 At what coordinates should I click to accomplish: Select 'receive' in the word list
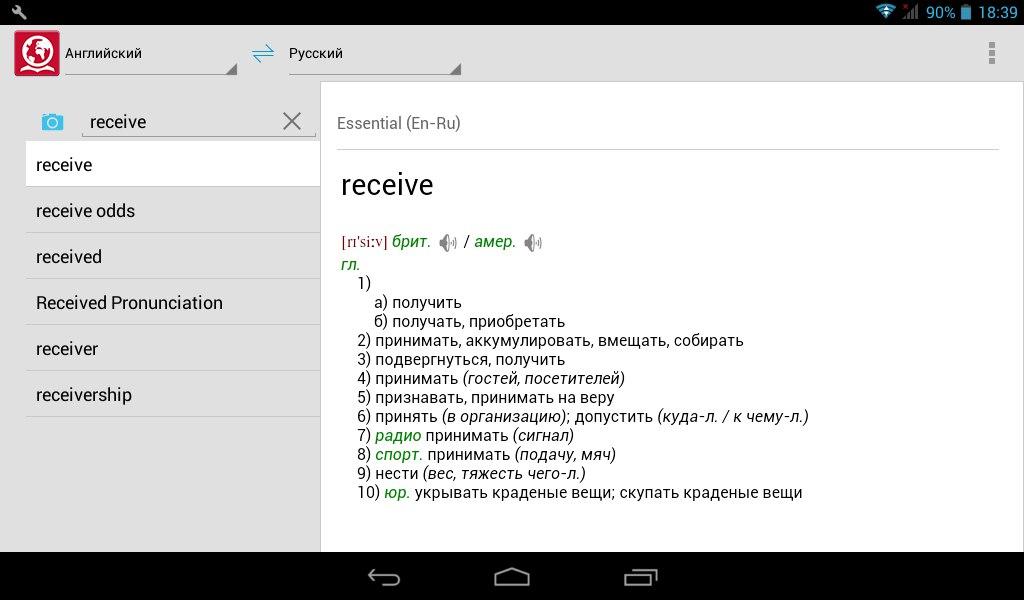coord(172,165)
